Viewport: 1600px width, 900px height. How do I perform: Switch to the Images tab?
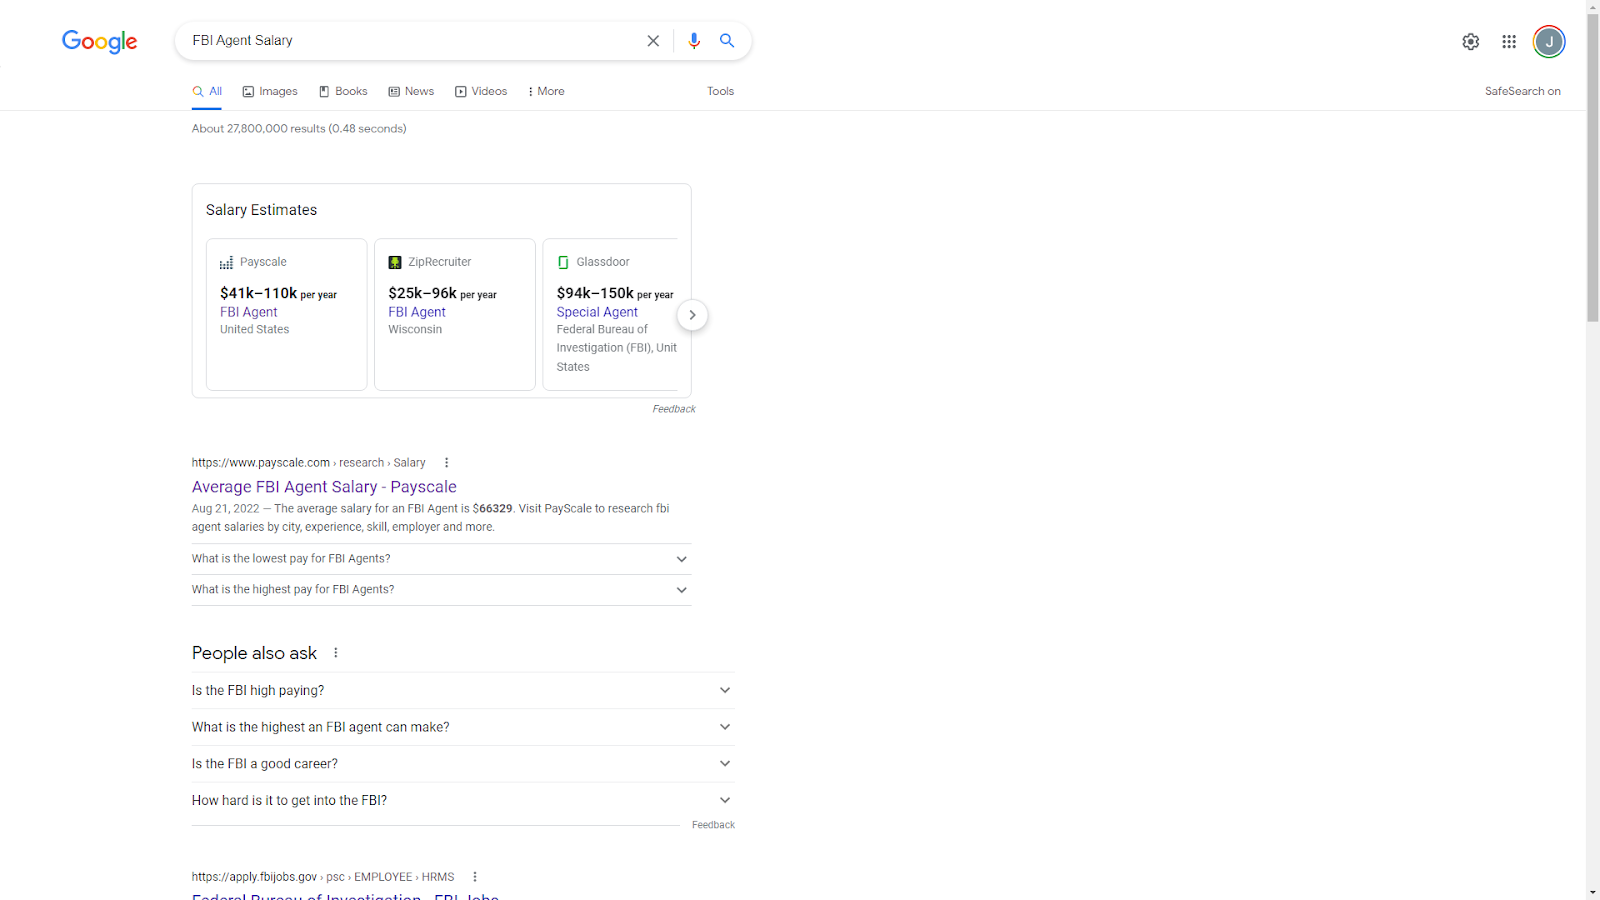pyautogui.click(x=270, y=91)
